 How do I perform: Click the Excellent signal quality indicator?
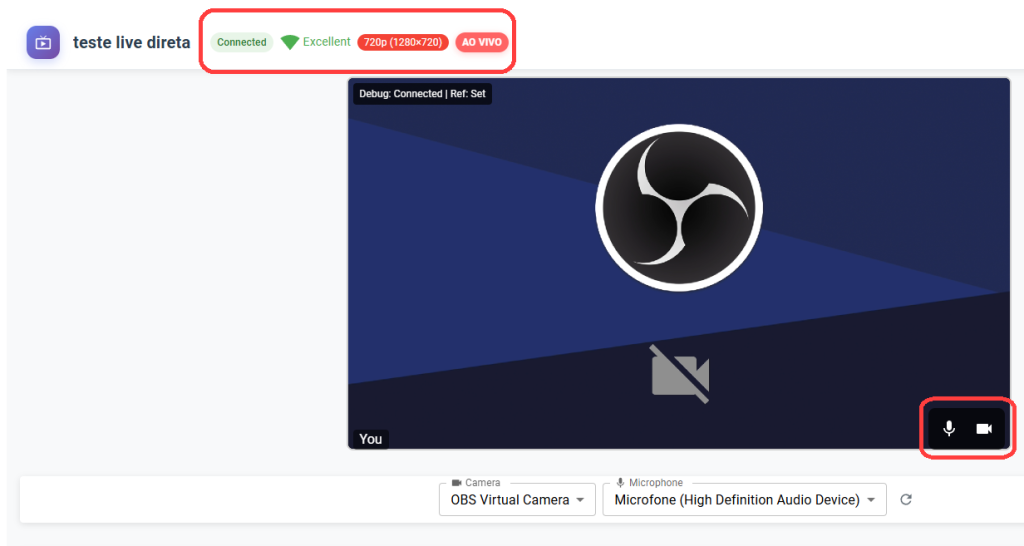(316, 42)
